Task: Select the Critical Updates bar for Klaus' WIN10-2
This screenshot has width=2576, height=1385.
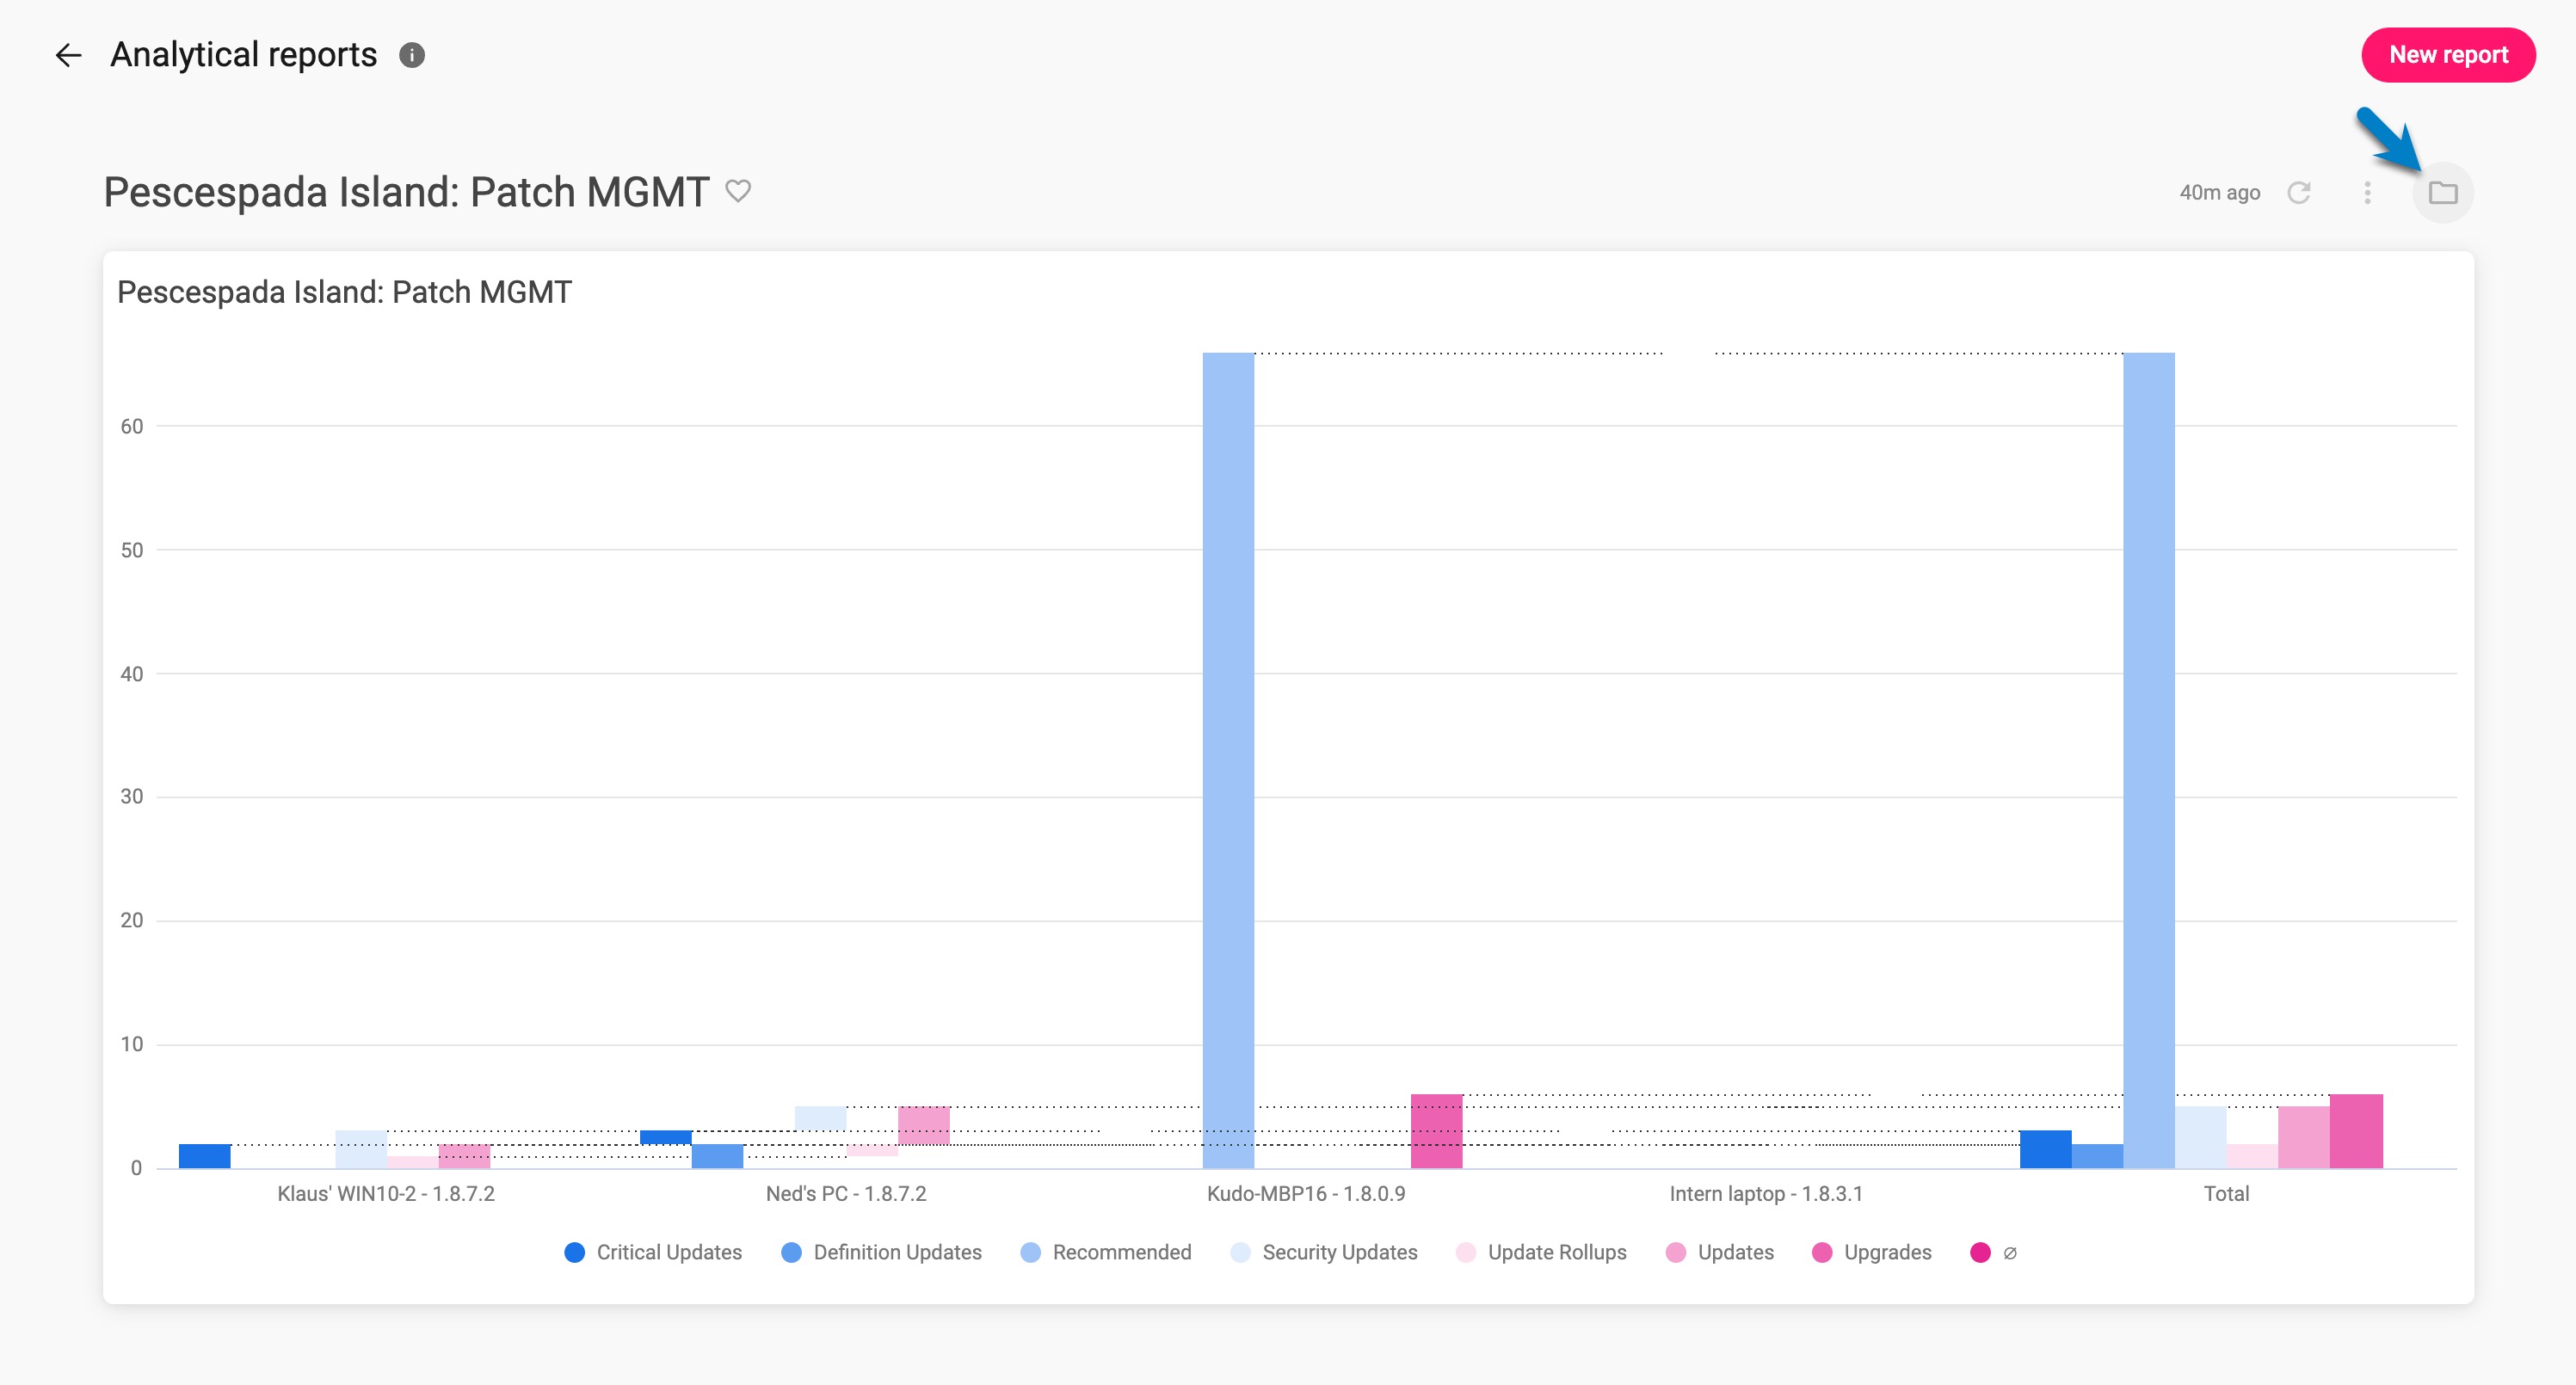Action: (x=205, y=1156)
